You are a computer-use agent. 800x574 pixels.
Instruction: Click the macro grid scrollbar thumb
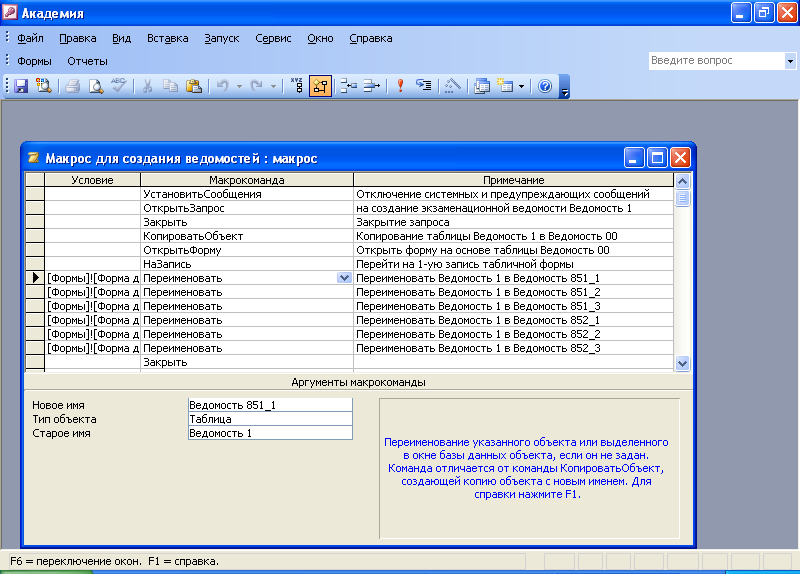[x=682, y=198]
